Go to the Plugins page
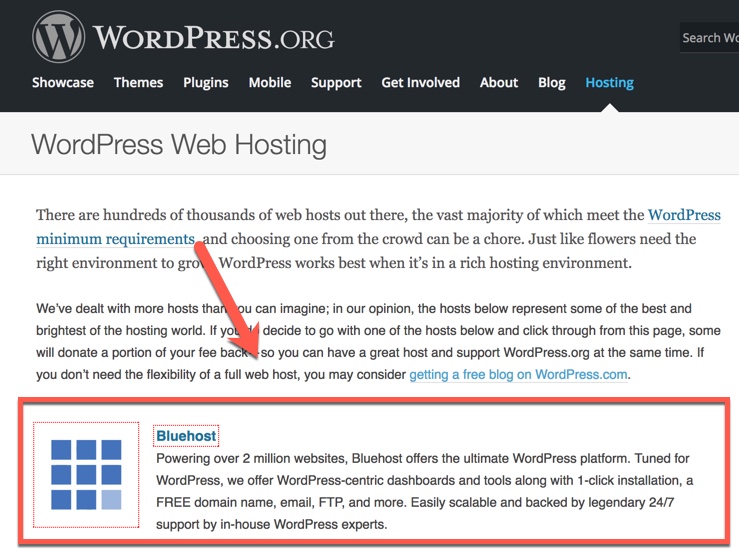The image size is (739, 553). pos(205,83)
